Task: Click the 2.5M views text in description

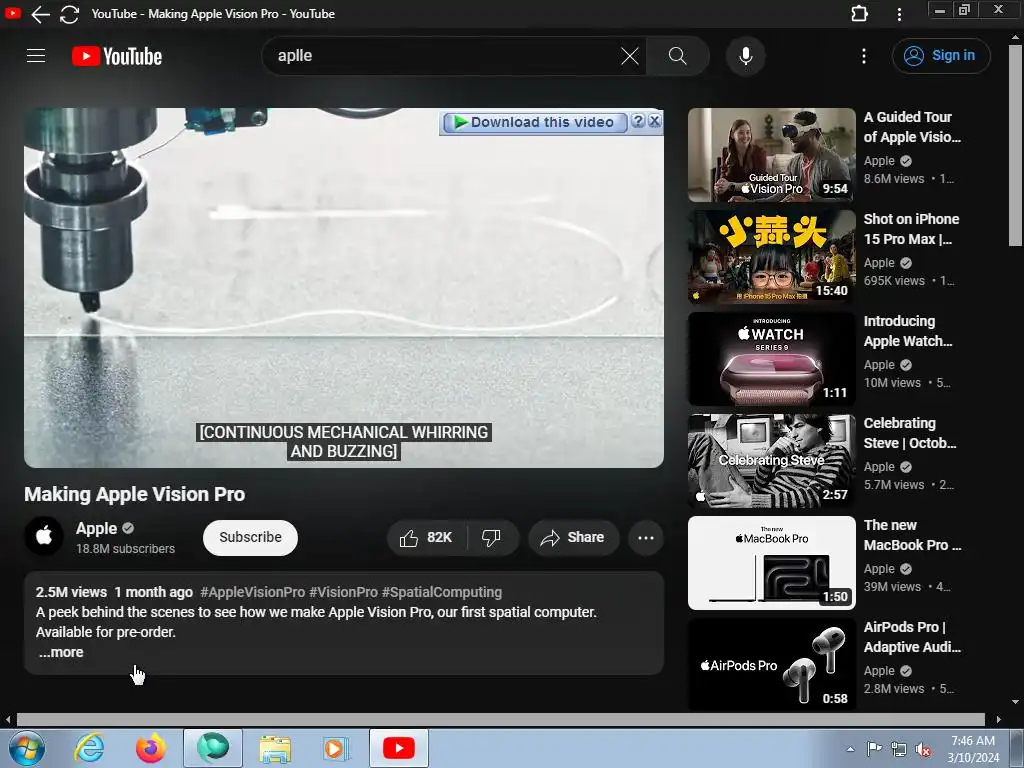Action: (x=71, y=592)
